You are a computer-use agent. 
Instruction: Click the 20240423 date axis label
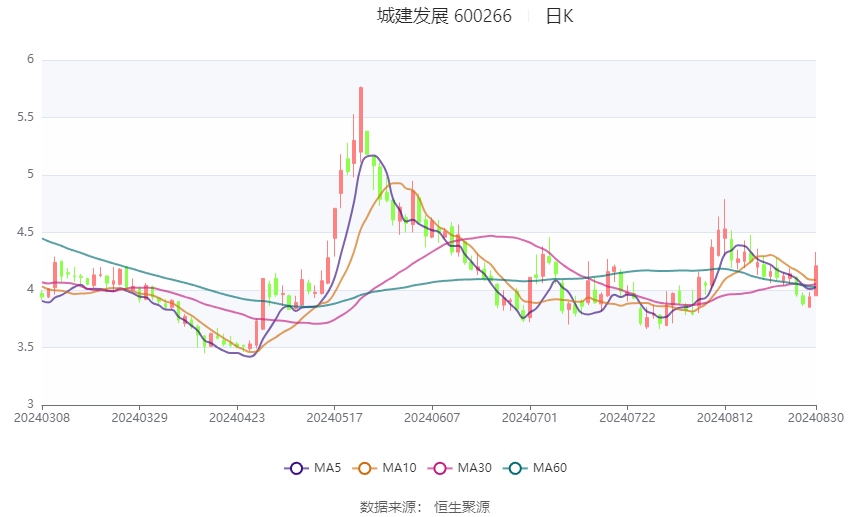point(237,418)
